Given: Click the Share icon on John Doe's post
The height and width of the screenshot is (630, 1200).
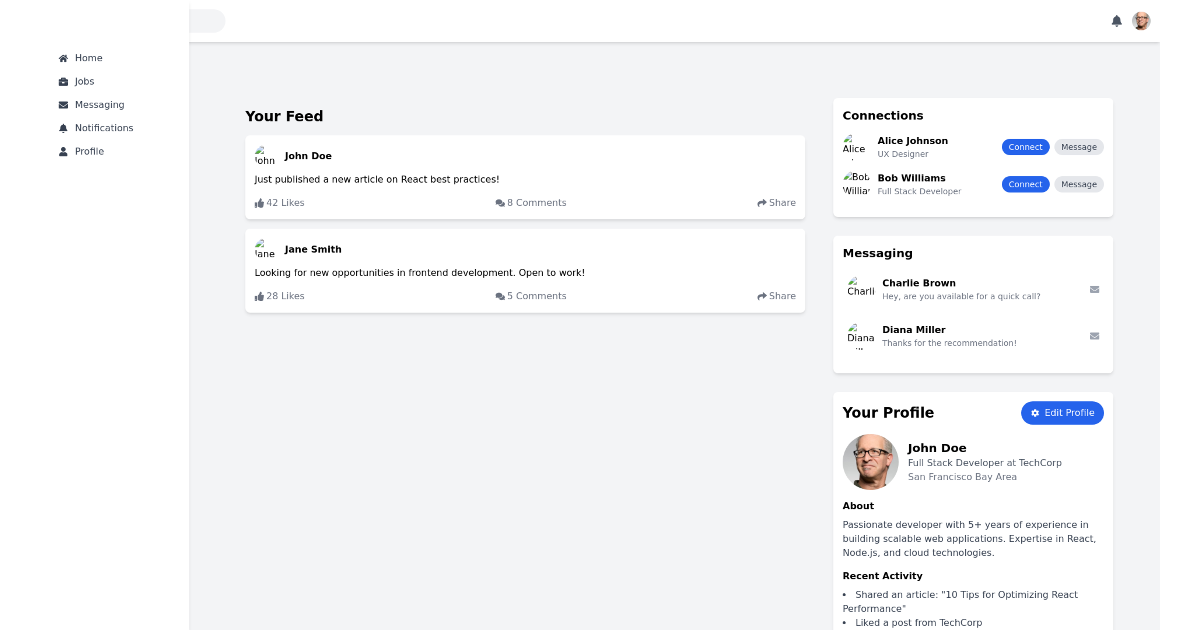Looking at the screenshot, I should 761,202.
